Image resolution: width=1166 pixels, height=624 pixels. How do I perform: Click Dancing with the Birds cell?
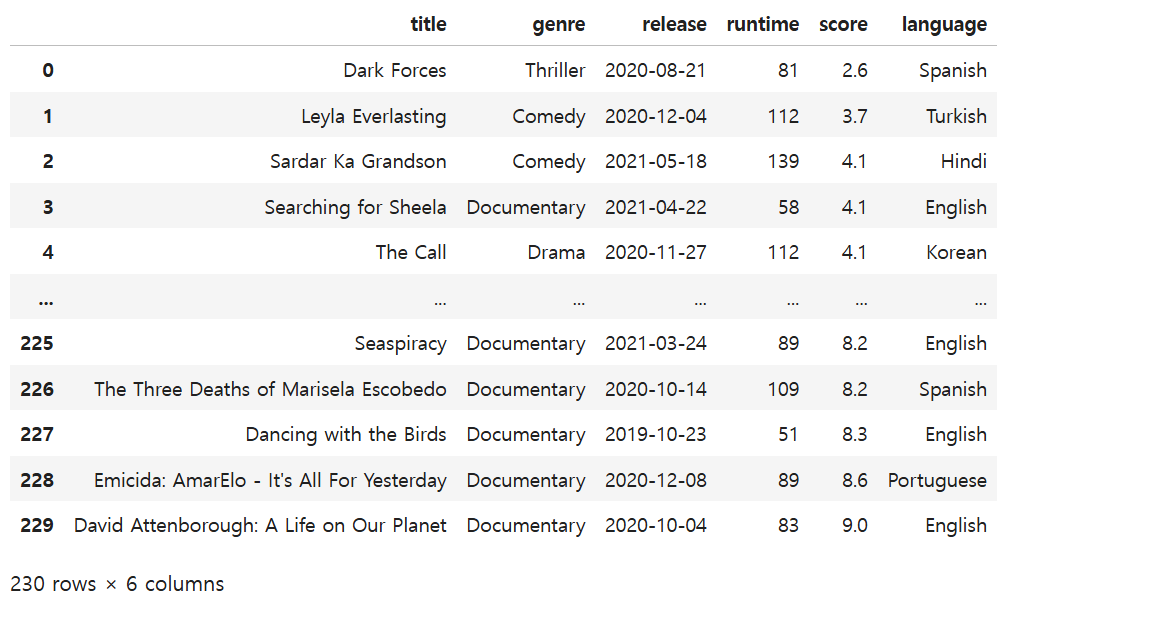tap(346, 435)
